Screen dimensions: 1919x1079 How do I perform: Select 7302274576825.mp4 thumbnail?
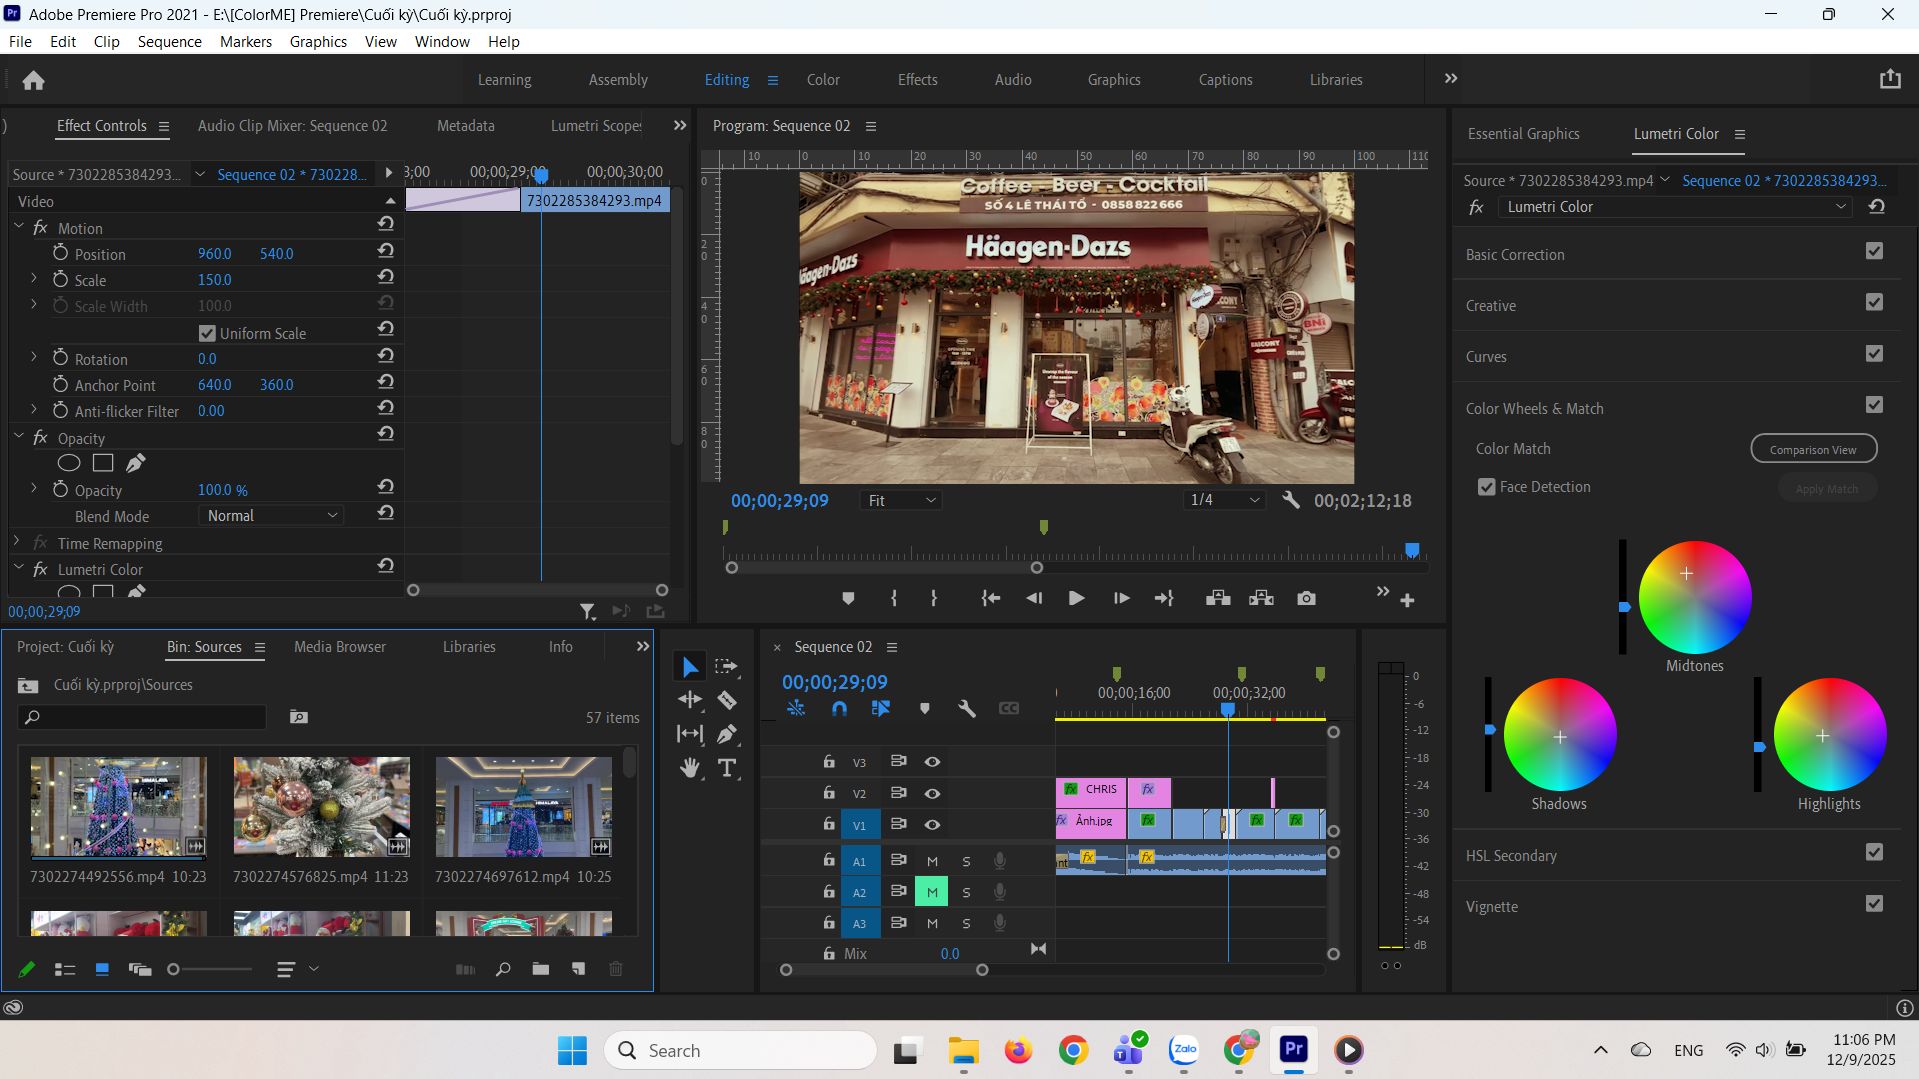click(x=321, y=806)
